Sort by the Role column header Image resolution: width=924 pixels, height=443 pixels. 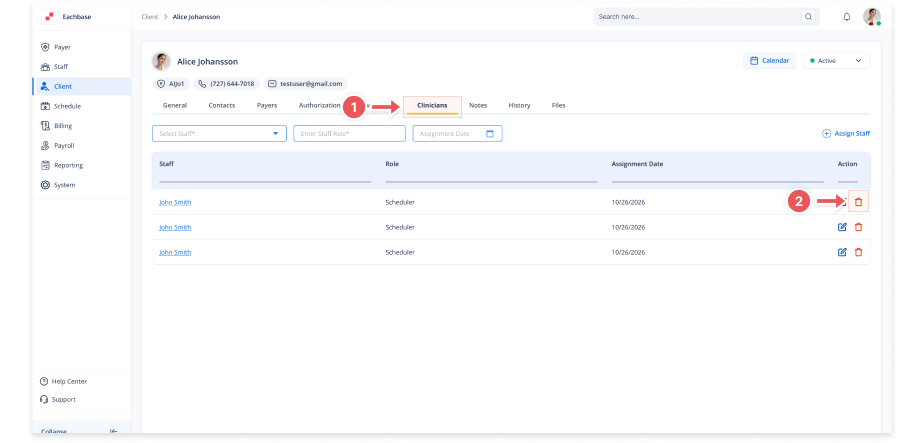(x=392, y=164)
